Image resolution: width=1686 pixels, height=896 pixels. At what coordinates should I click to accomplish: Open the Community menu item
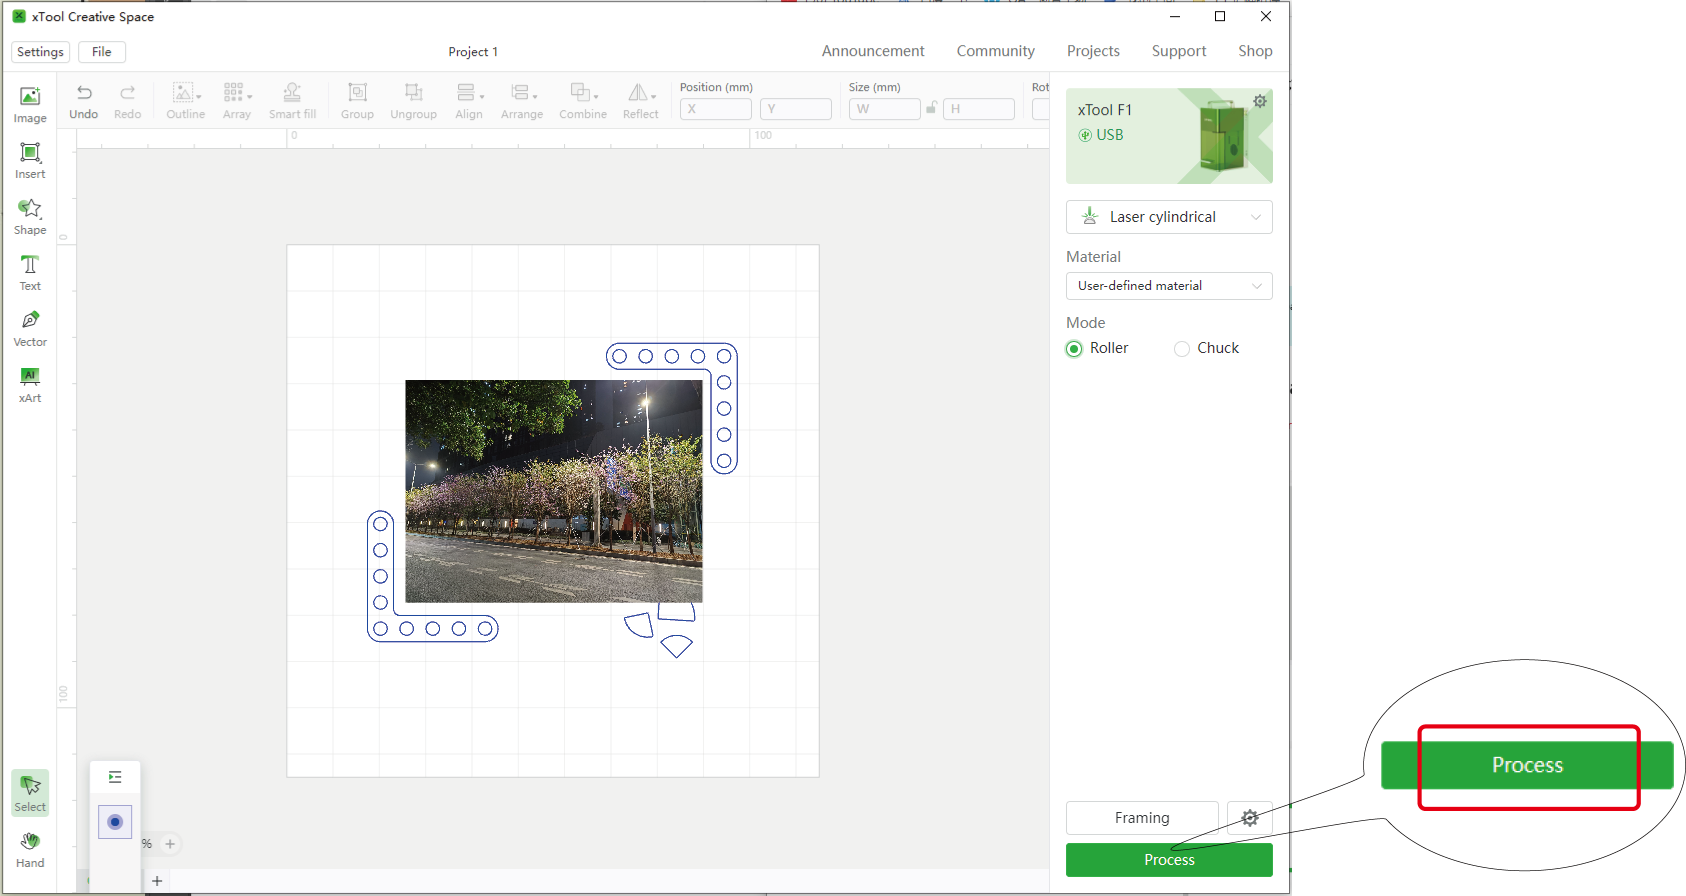(x=995, y=51)
